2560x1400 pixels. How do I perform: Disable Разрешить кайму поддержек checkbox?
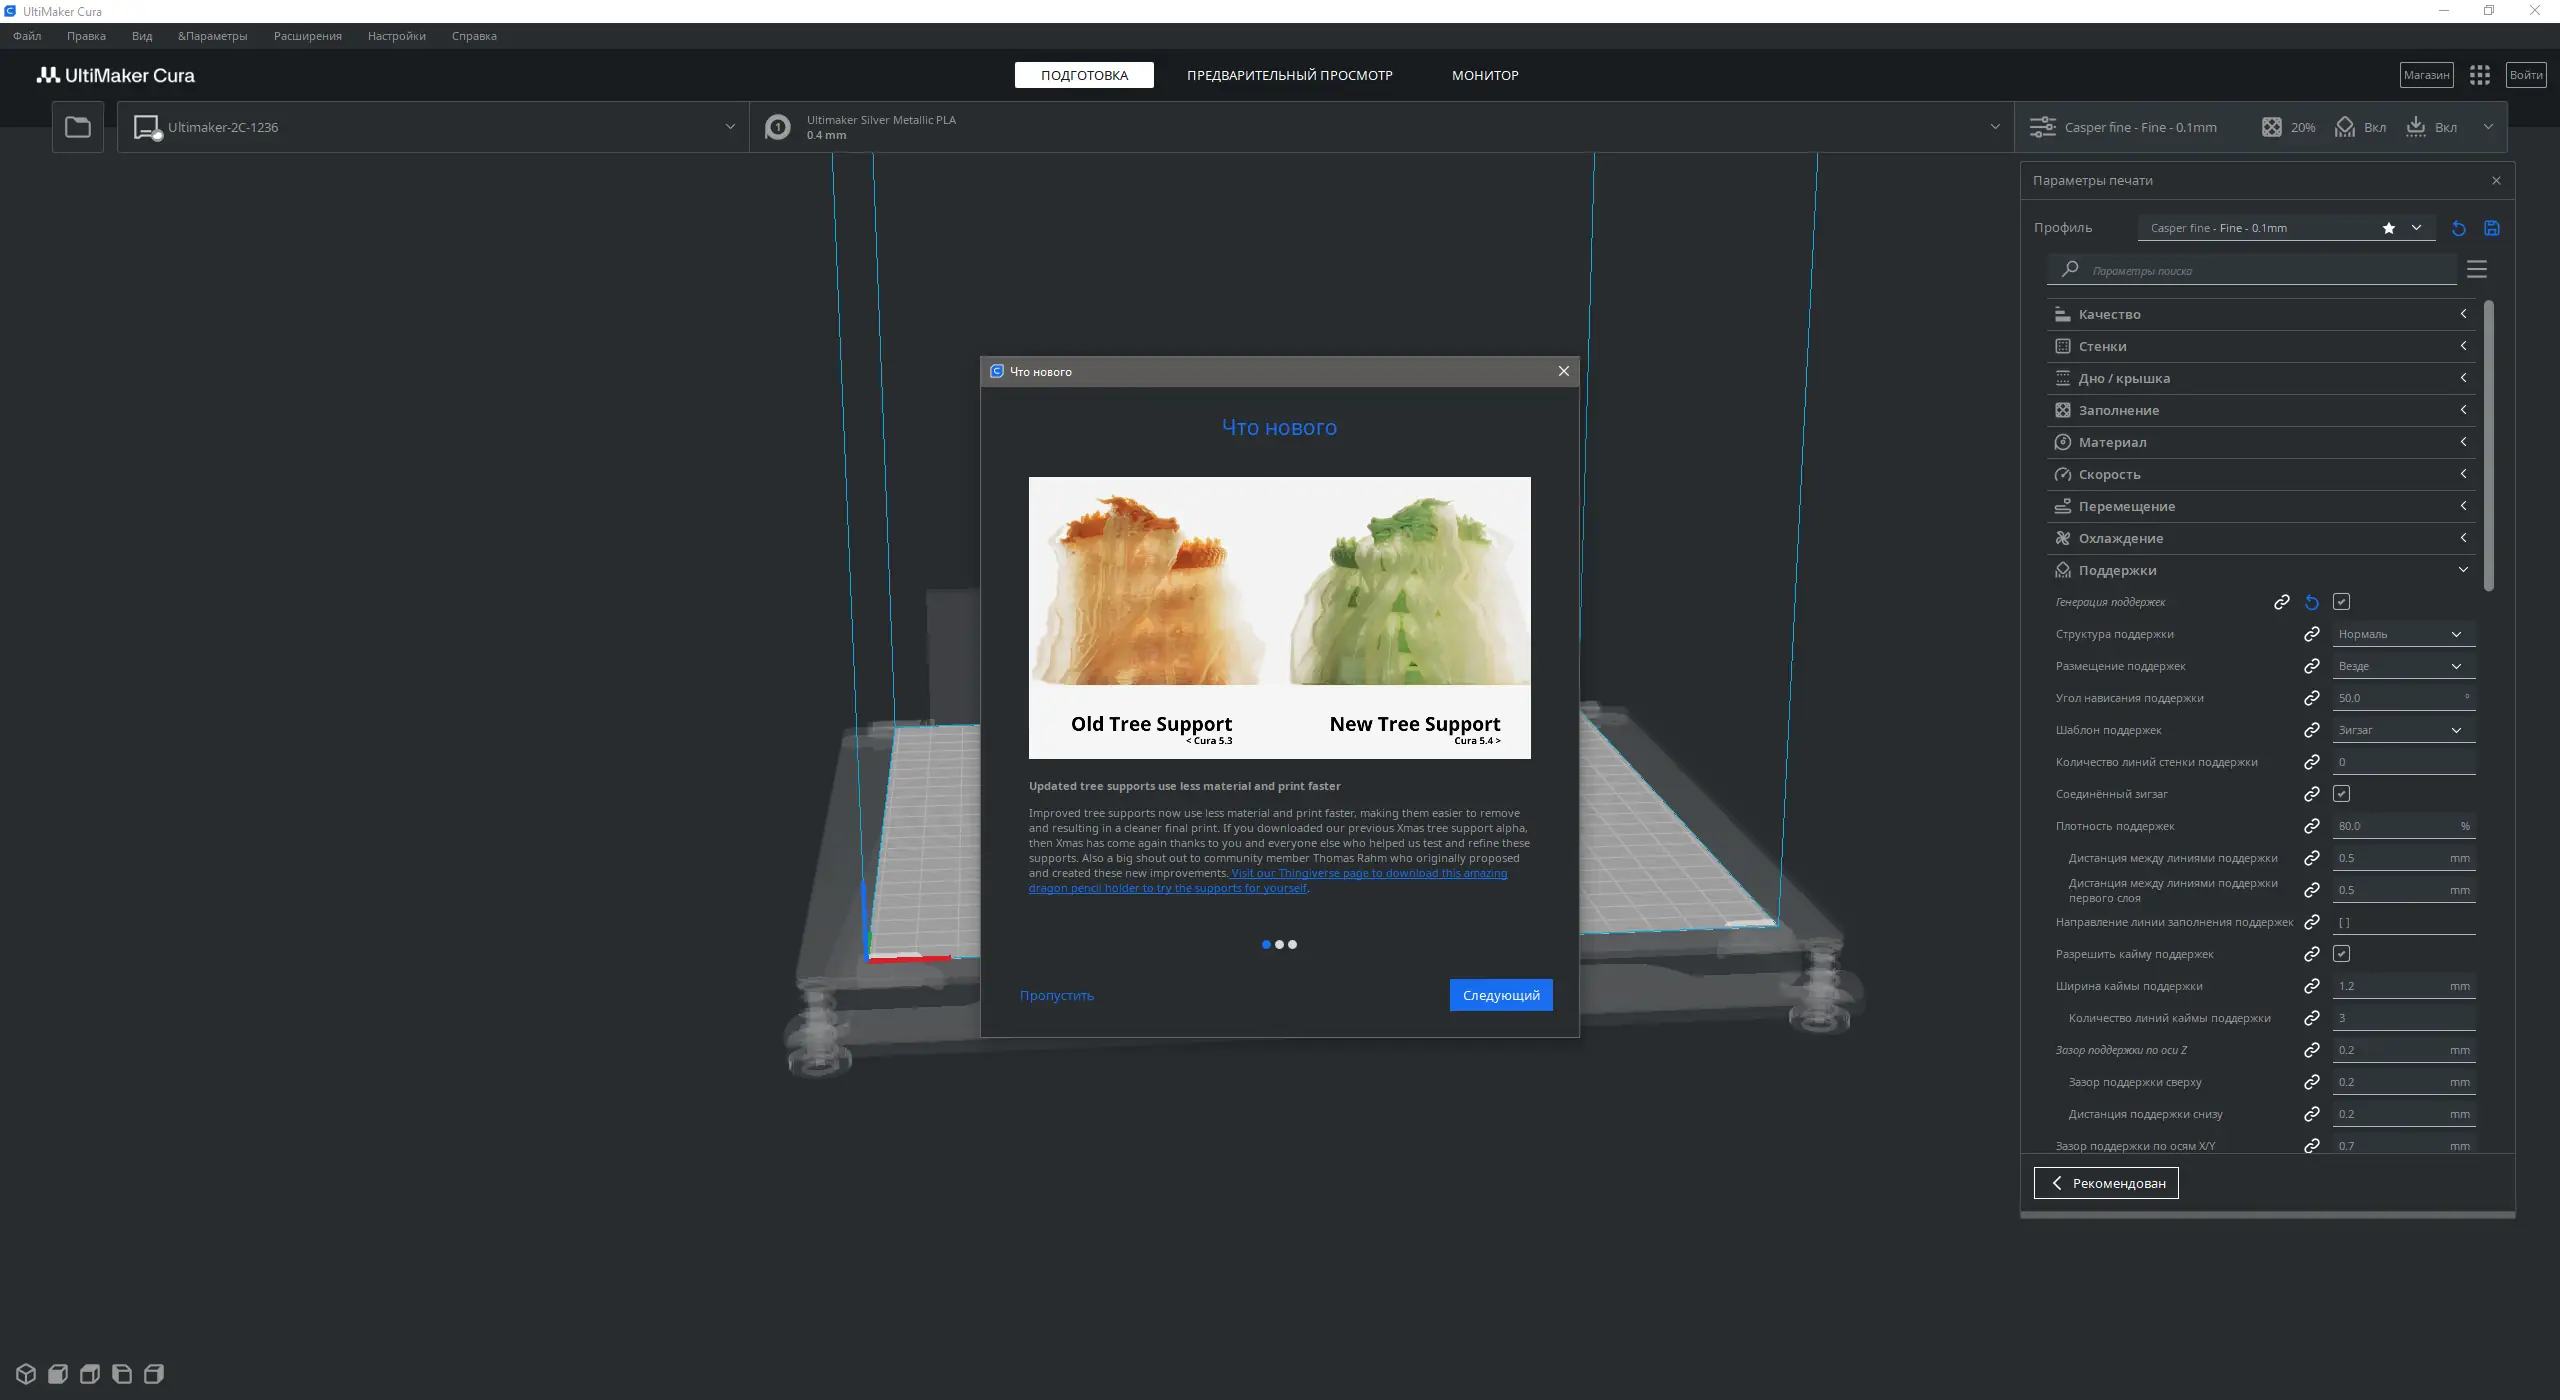click(x=2341, y=954)
